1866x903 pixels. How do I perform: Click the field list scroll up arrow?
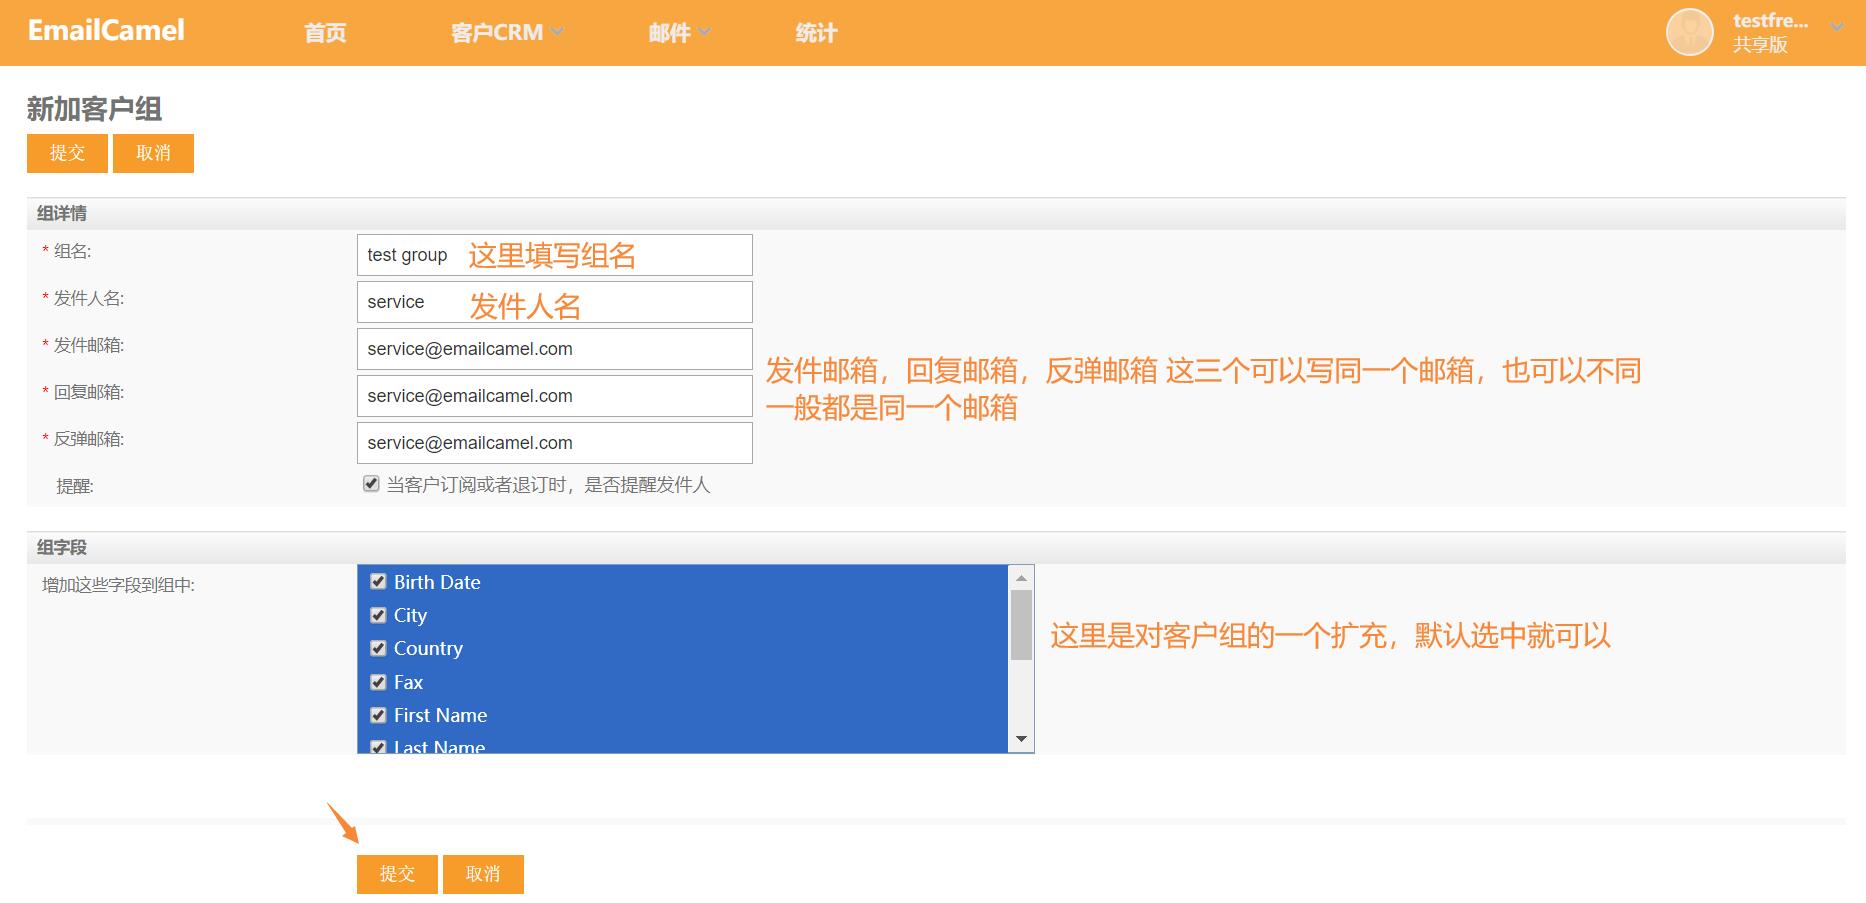coord(1021,578)
